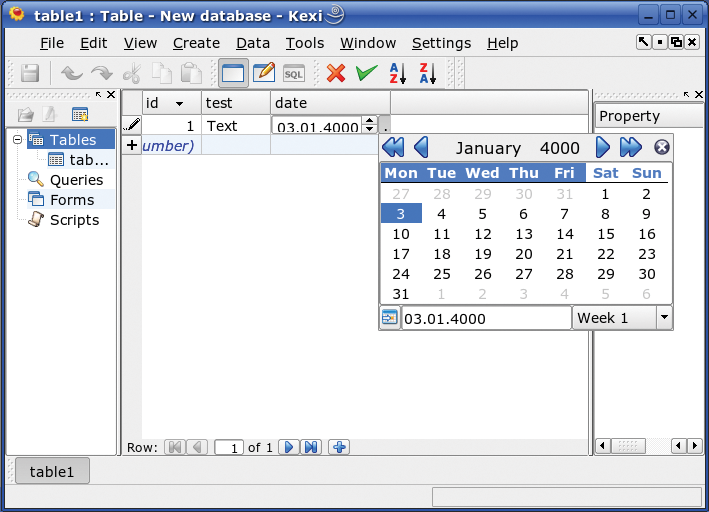
Task: Go to next row navigation button
Action: pyautogui.click(x=288, y=447)
